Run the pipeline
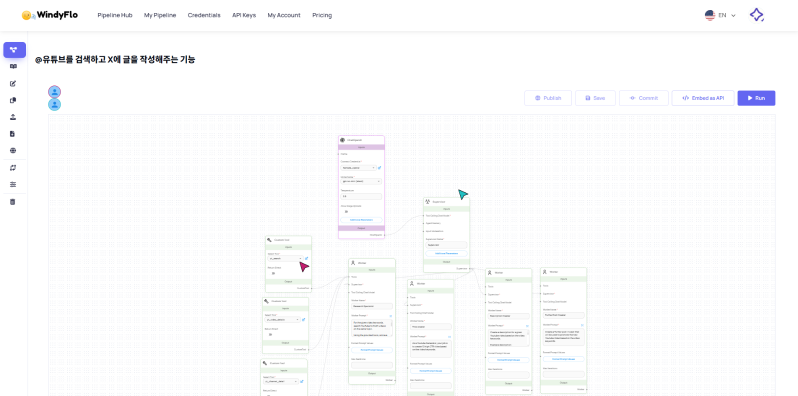Screen dimensions: 798x396 [756, 98]
